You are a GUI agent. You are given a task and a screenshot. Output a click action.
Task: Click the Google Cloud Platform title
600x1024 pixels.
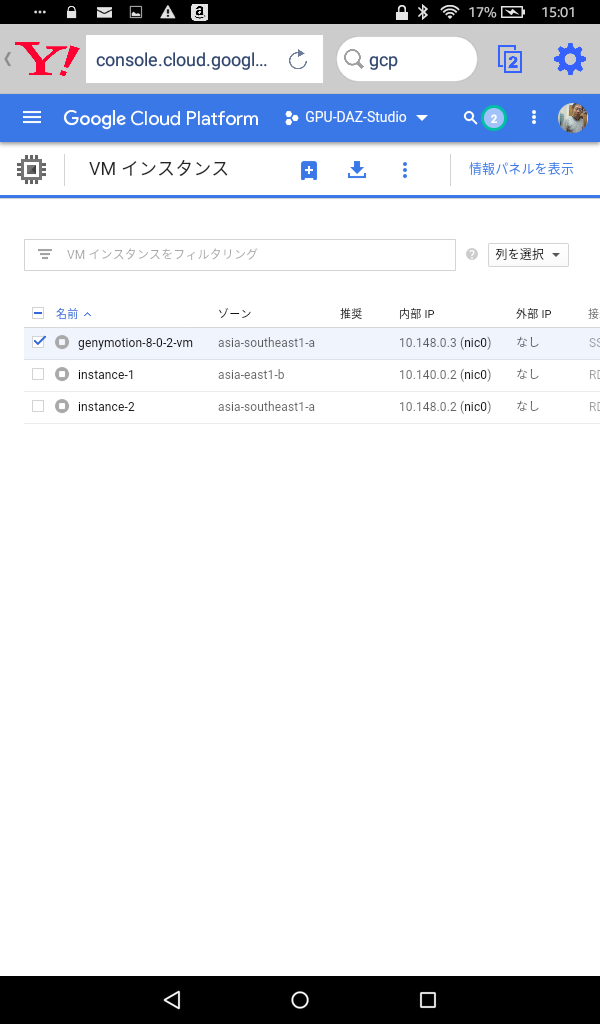click(161, 118)
